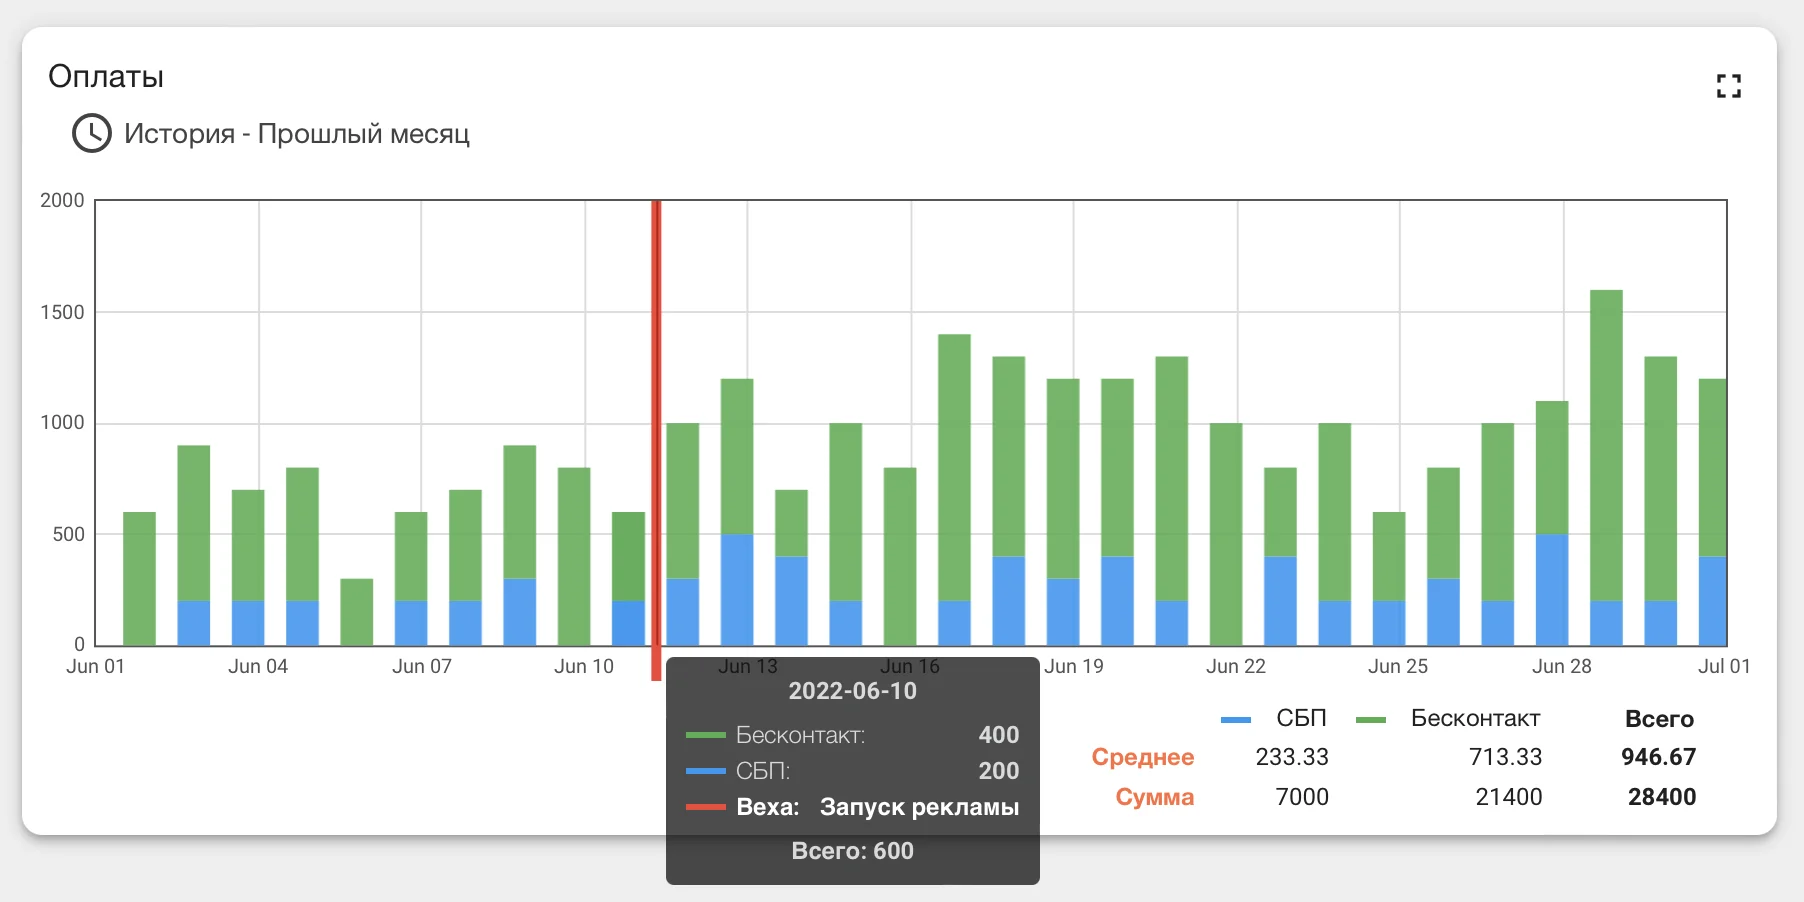
Task: Click the Сумма row label
Action: pyautogui.click(x=1155, y=797)
